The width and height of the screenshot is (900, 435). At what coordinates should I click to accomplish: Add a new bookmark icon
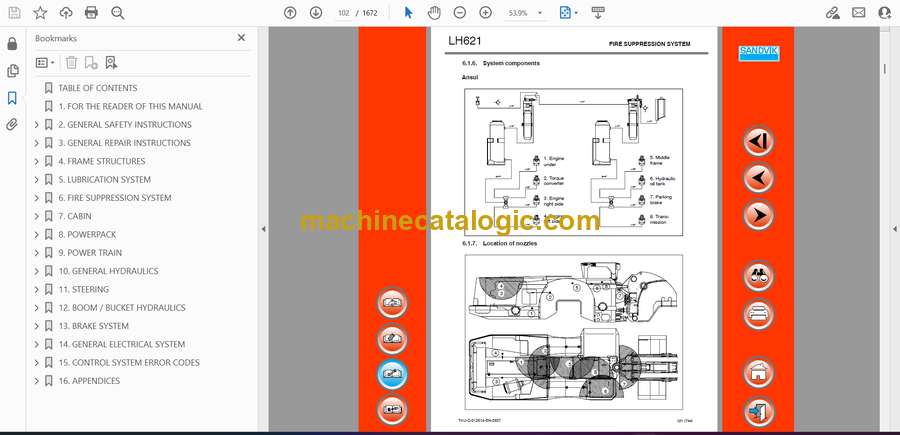[x=91, y=63]
